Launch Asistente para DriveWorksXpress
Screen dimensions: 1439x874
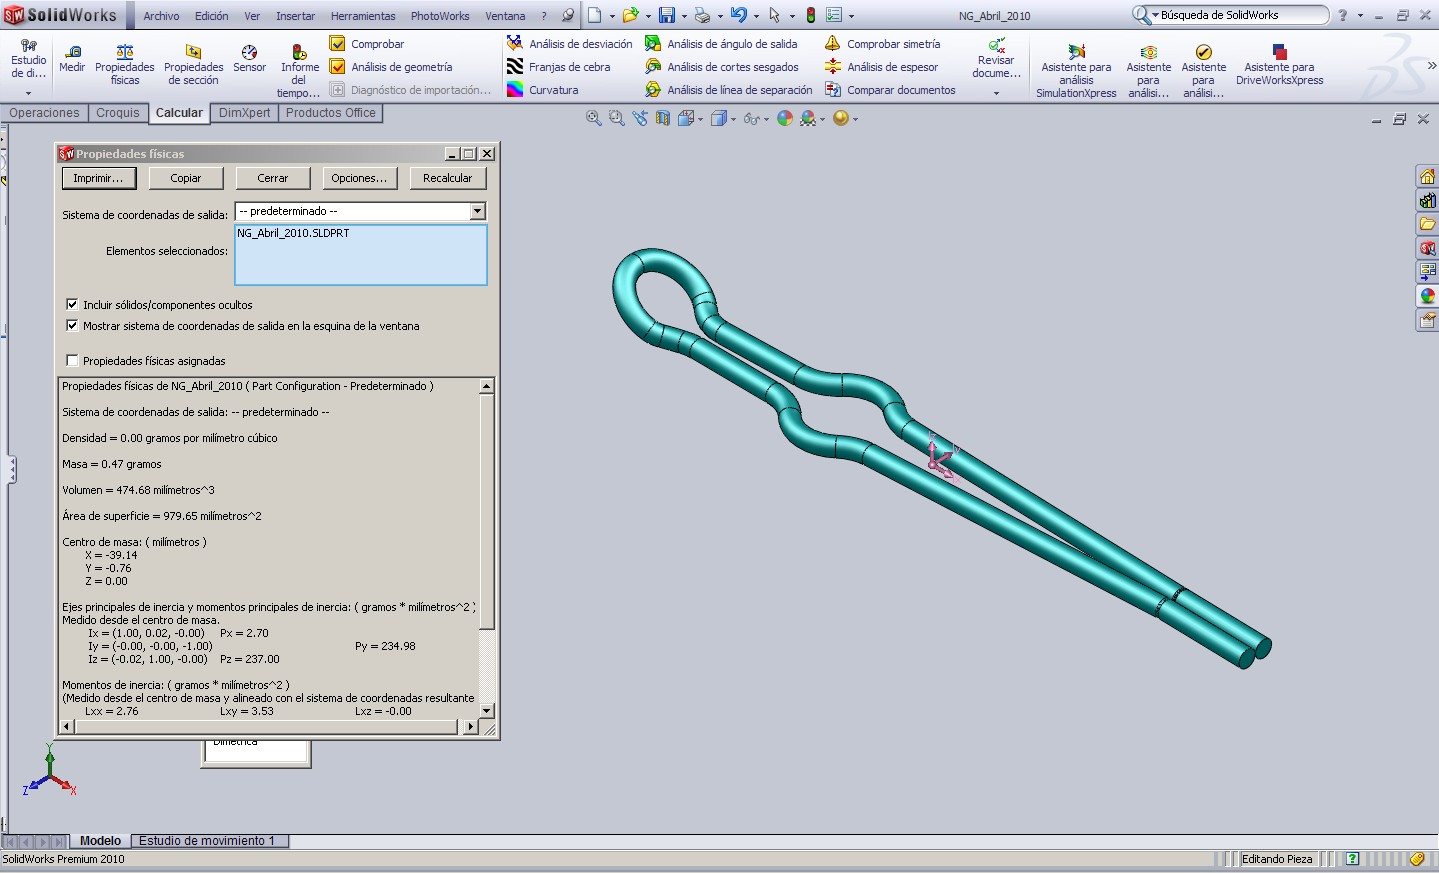tap(1279, 64)
